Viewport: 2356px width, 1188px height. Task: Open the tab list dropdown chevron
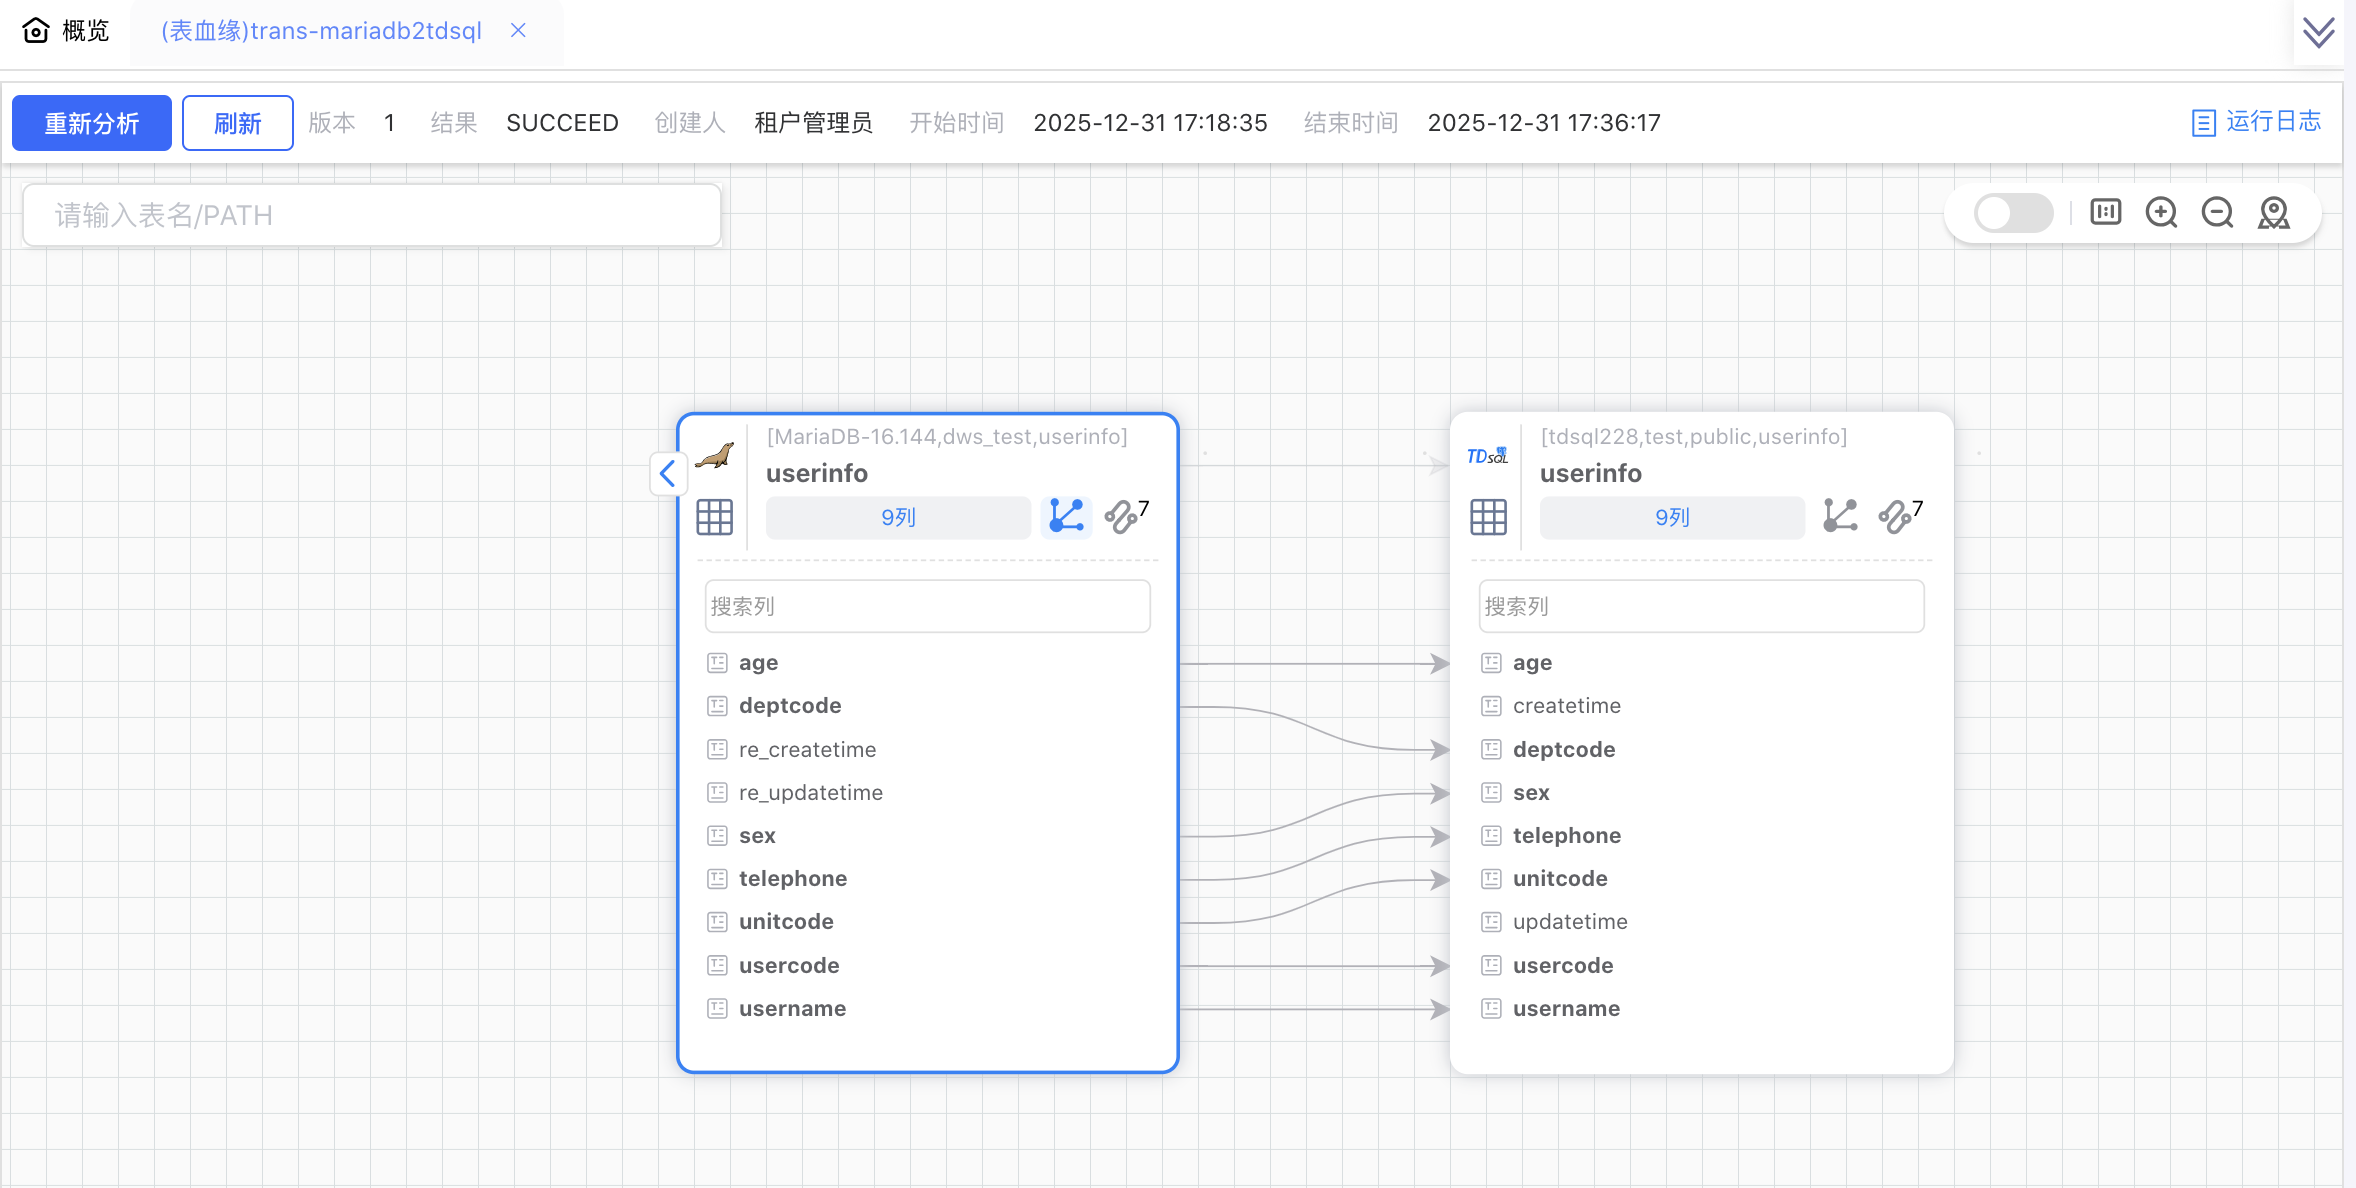(x=2318, y=32)
